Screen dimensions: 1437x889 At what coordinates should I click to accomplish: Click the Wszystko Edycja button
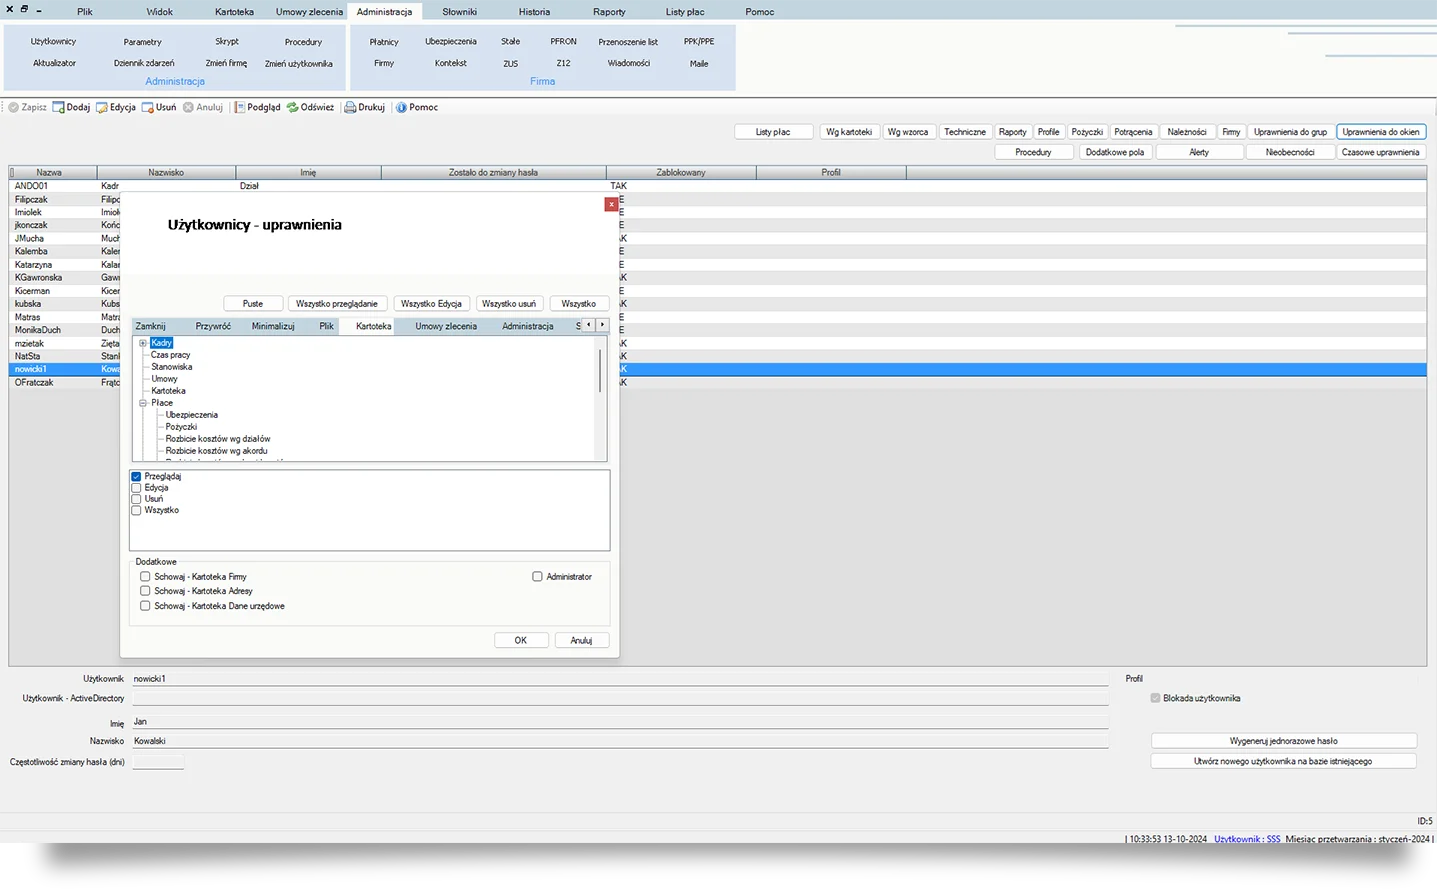tap(431, 303)
